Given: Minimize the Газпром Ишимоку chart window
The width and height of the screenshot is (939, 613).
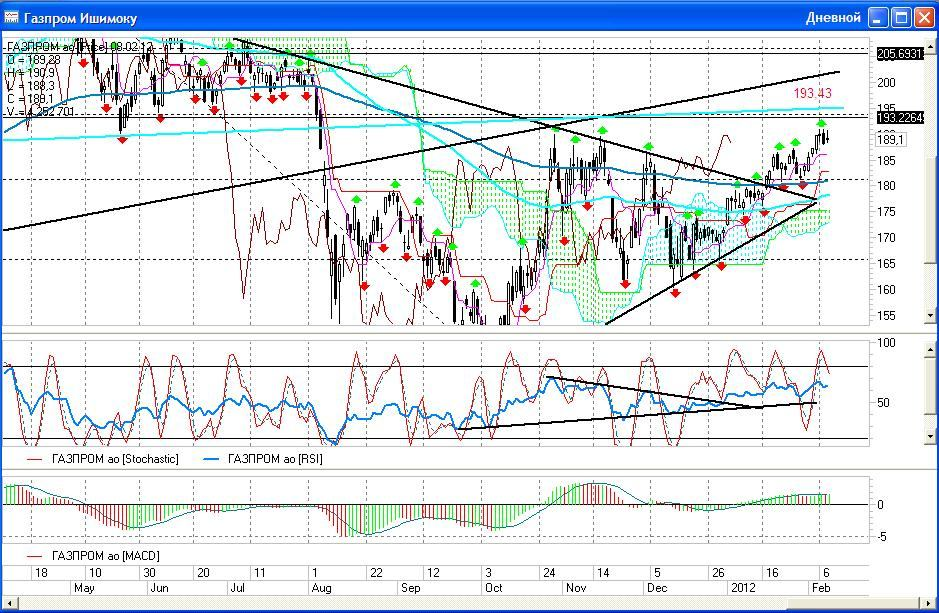Looking at the screenshot, I should pyautogui.click(x=879, y=17).
